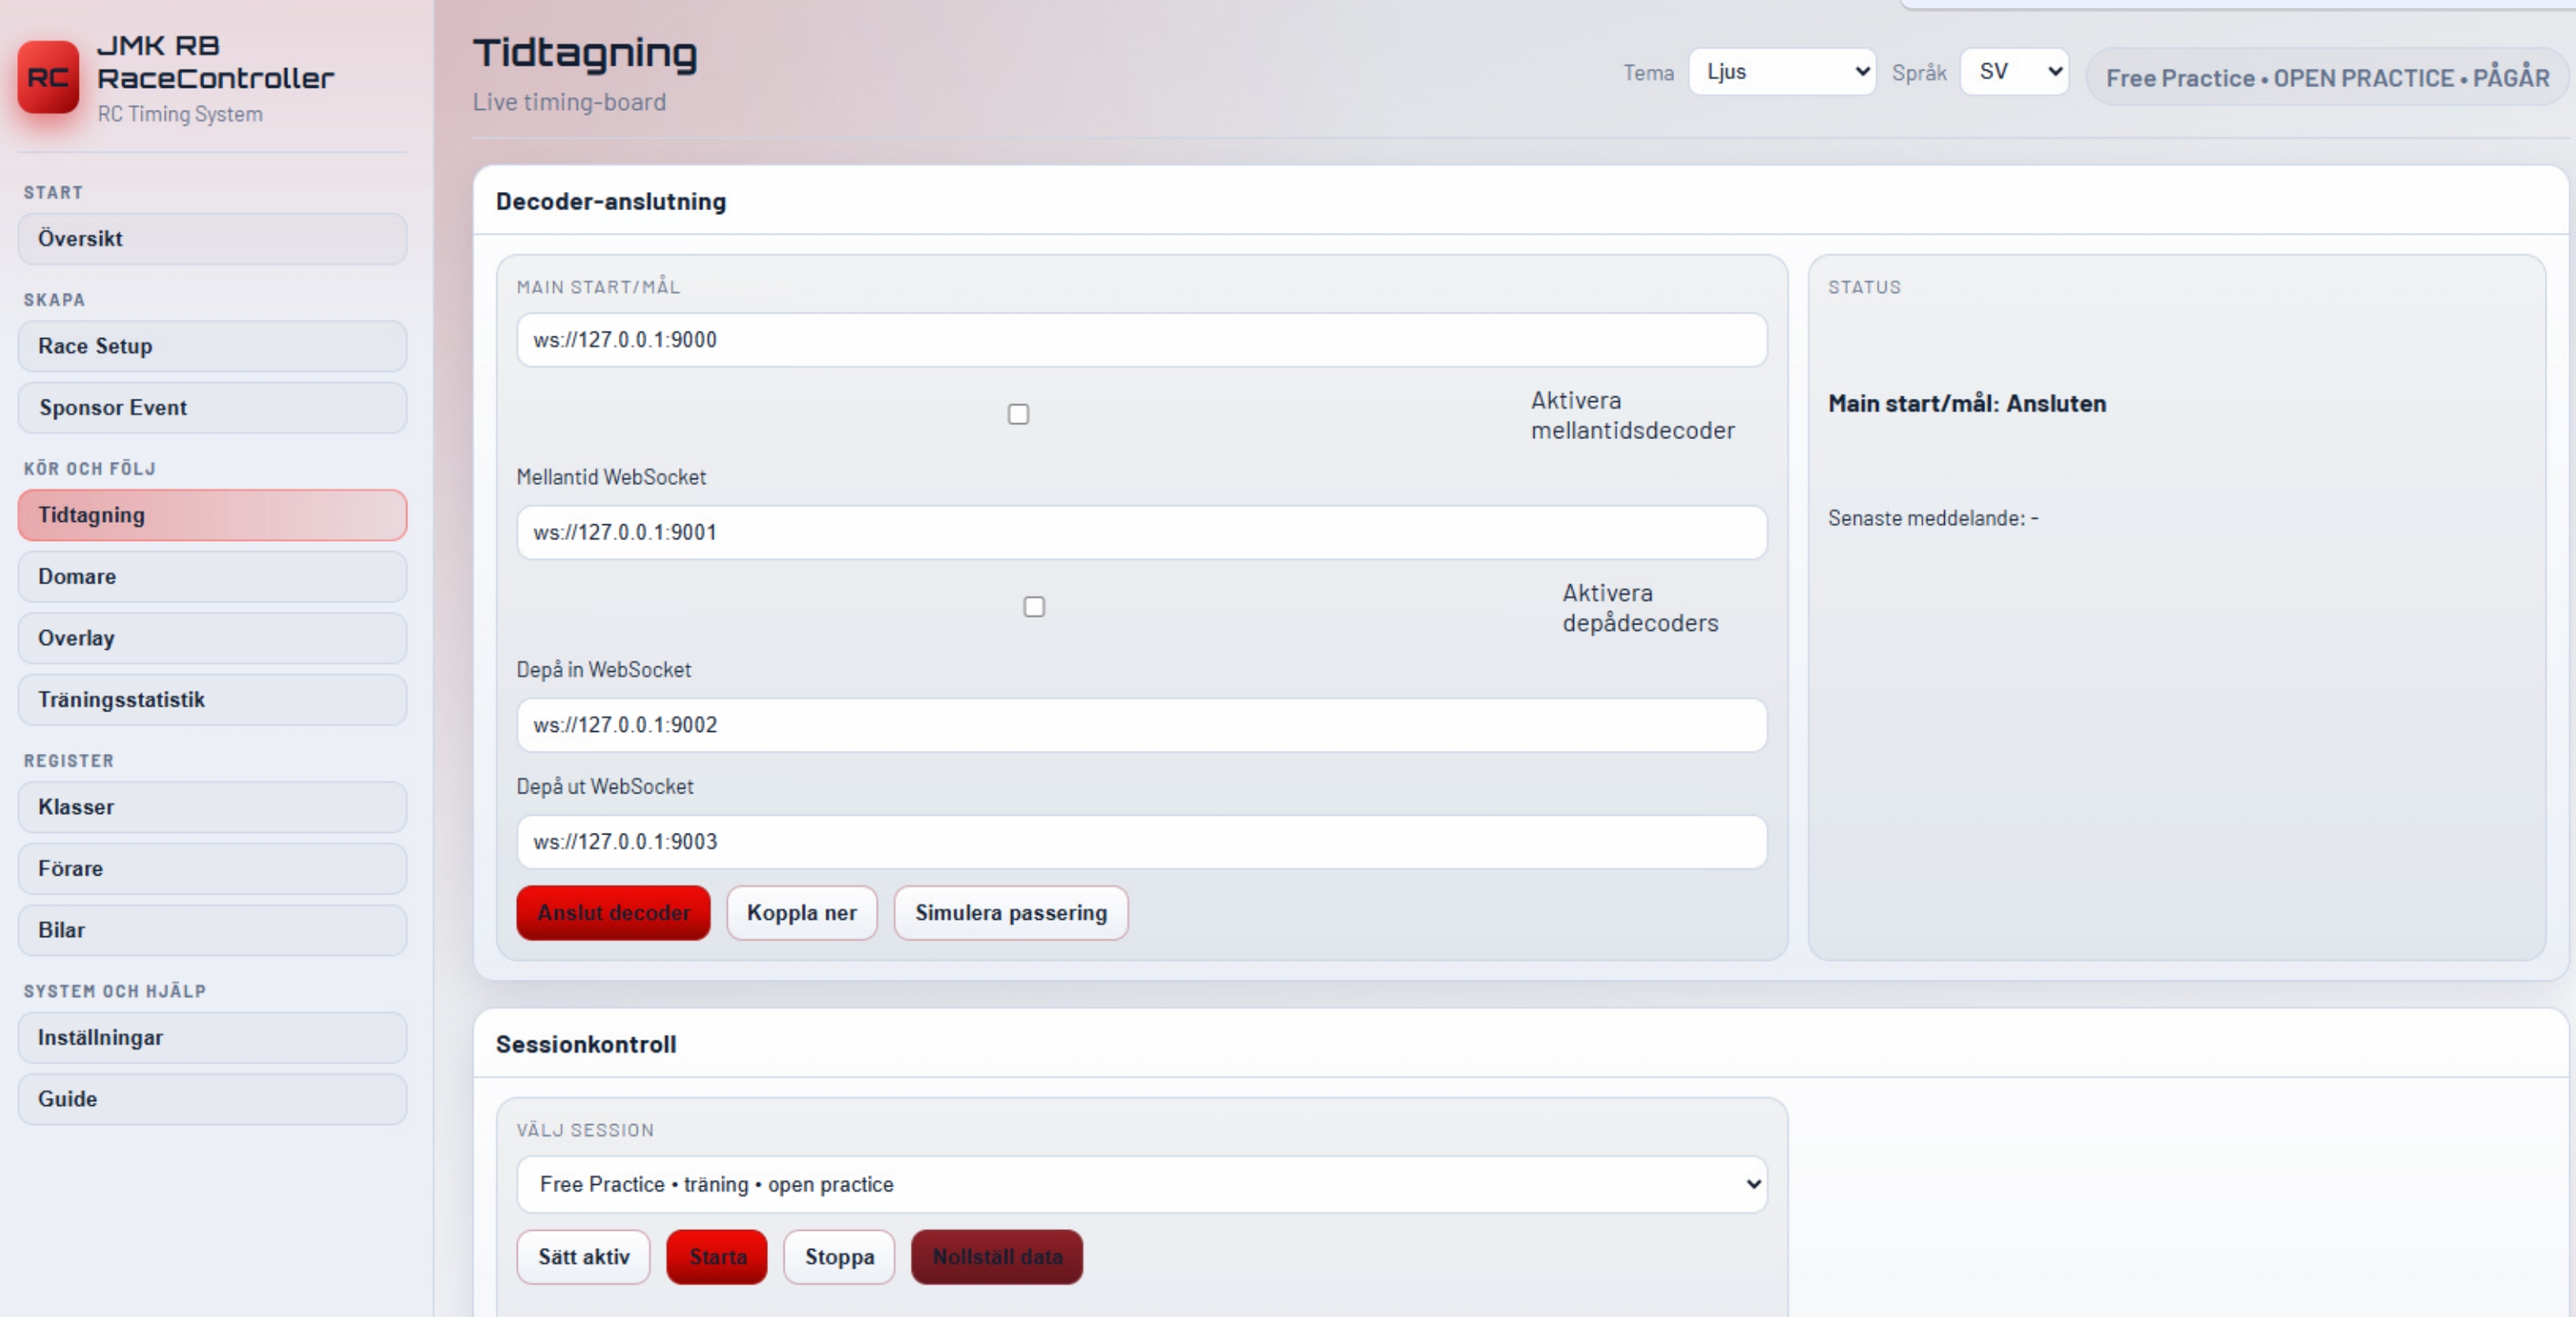Click the Koppla ner button
The image size is (2576, 1317).
(x=802, y=912)
